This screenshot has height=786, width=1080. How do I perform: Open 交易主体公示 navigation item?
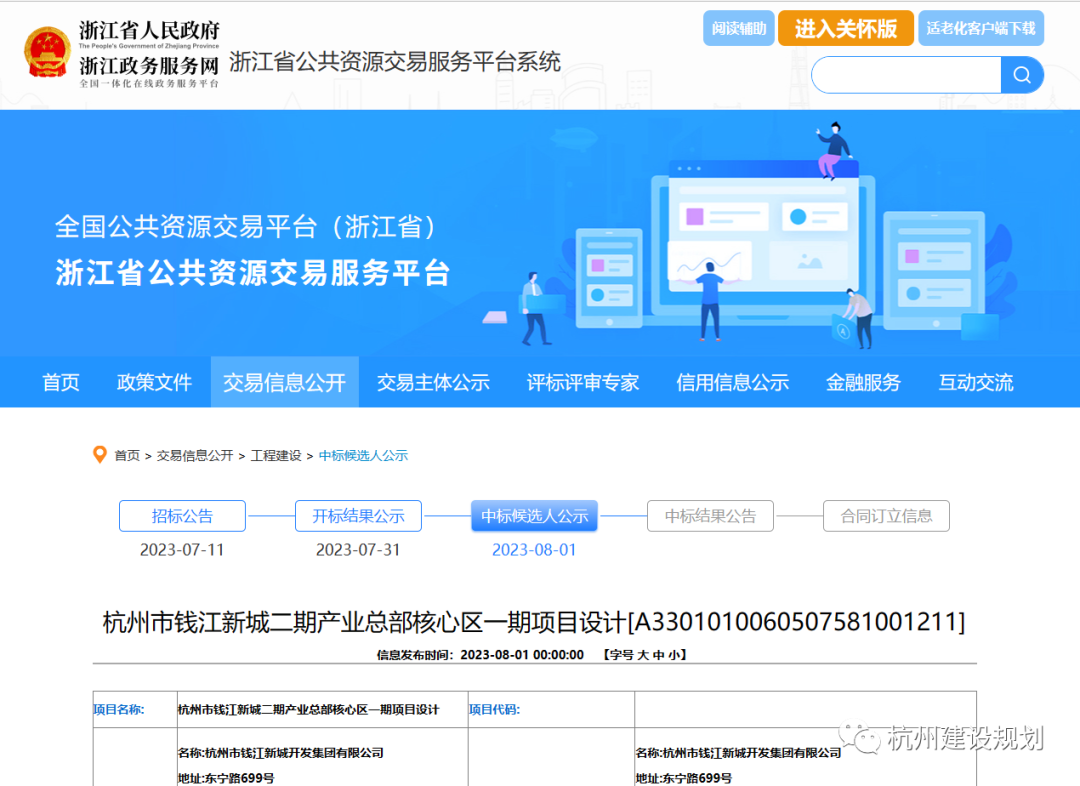click(x=433, y=382)
